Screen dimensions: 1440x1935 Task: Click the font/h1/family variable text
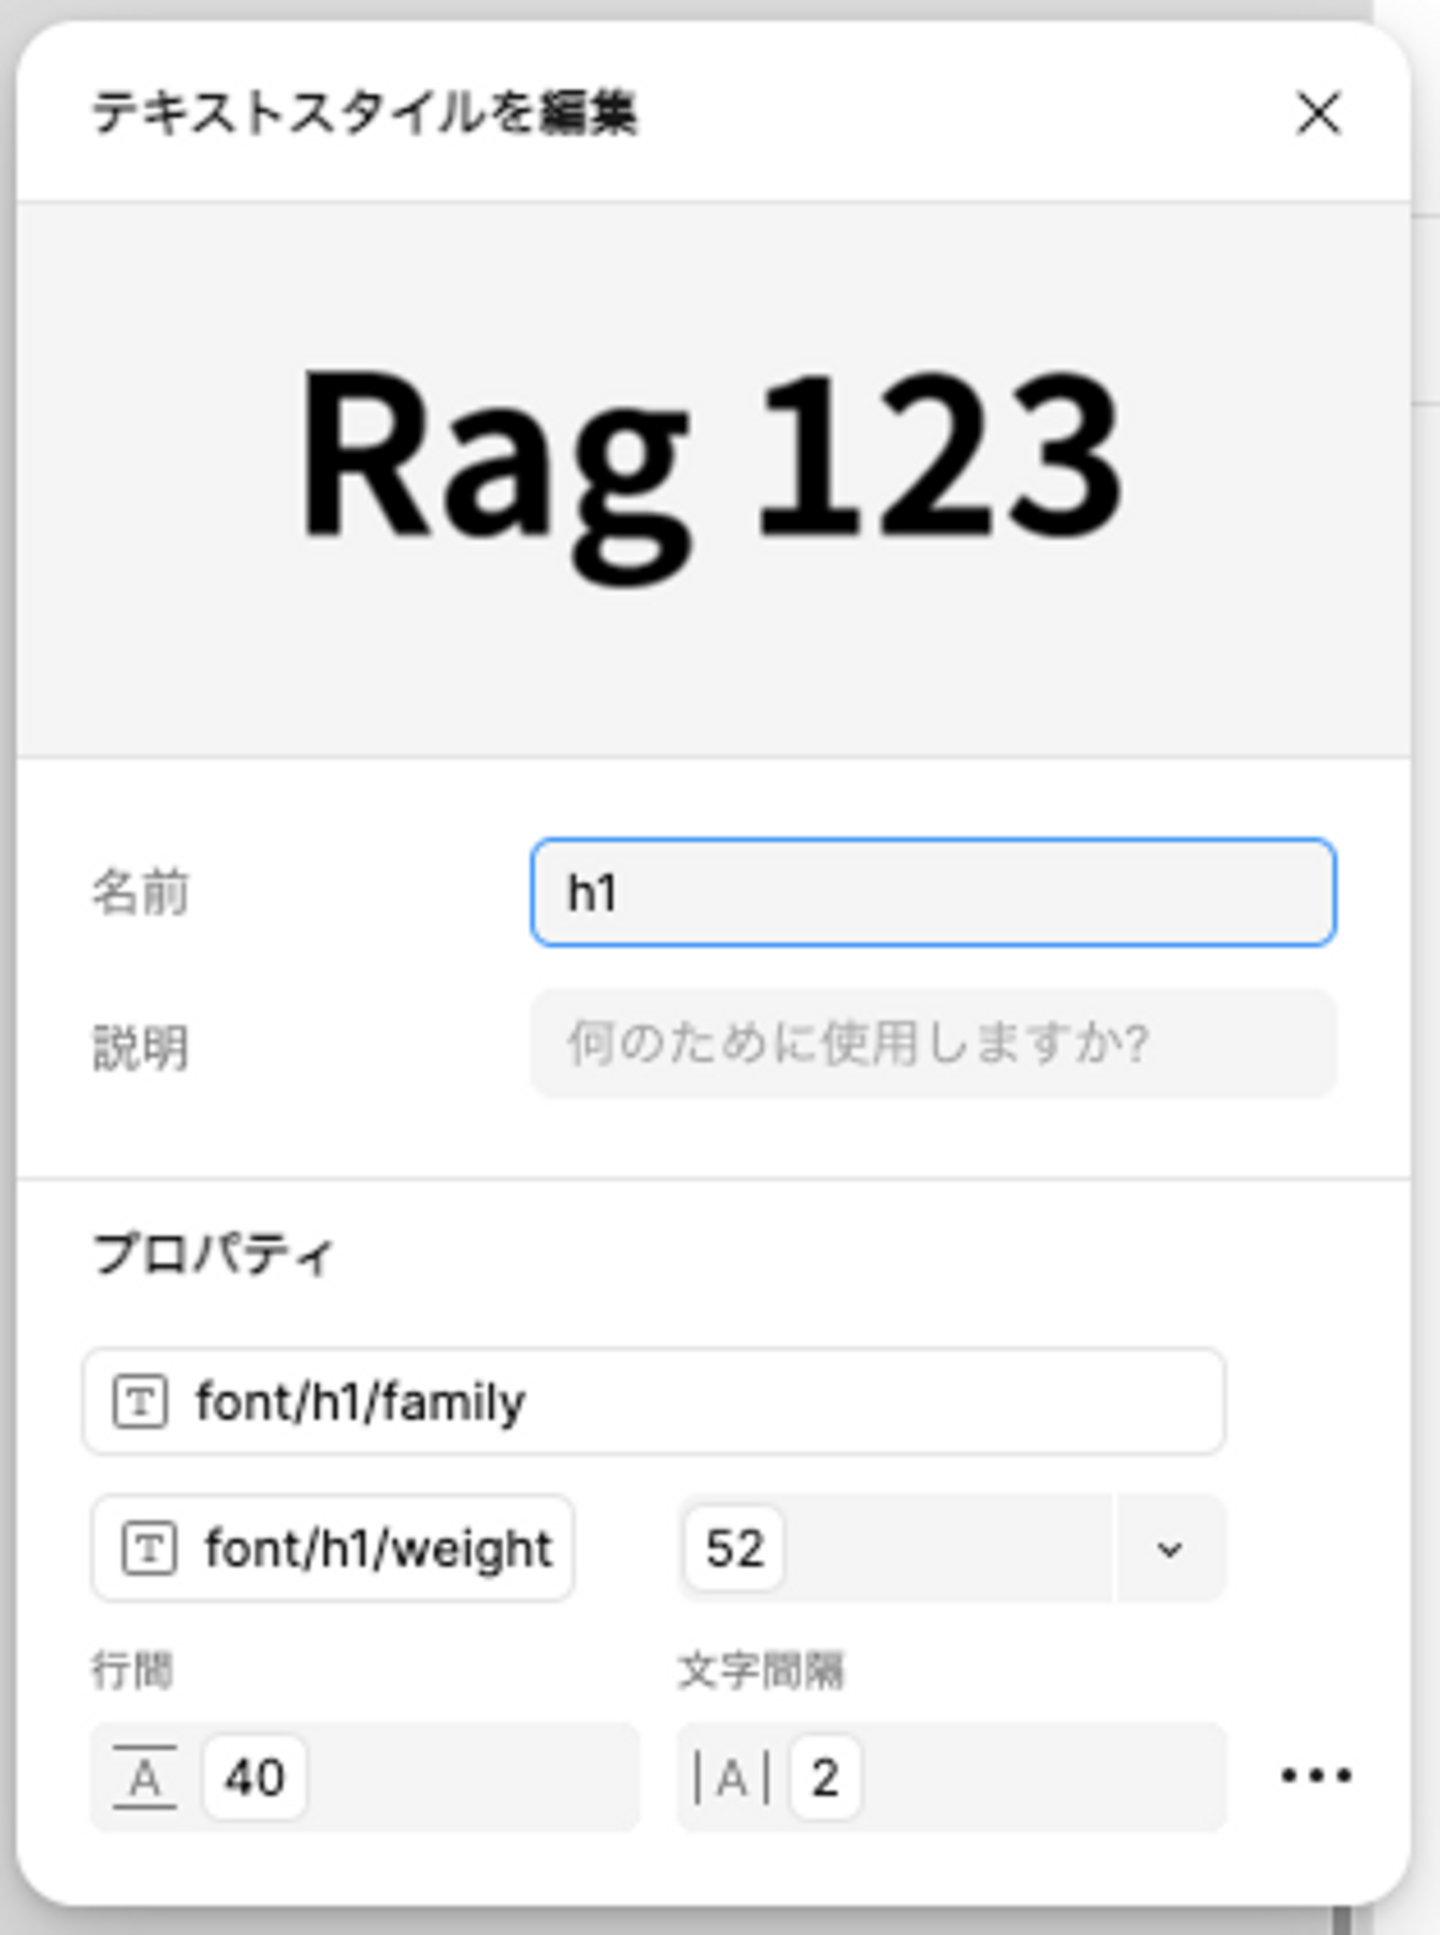(360, 1401)
